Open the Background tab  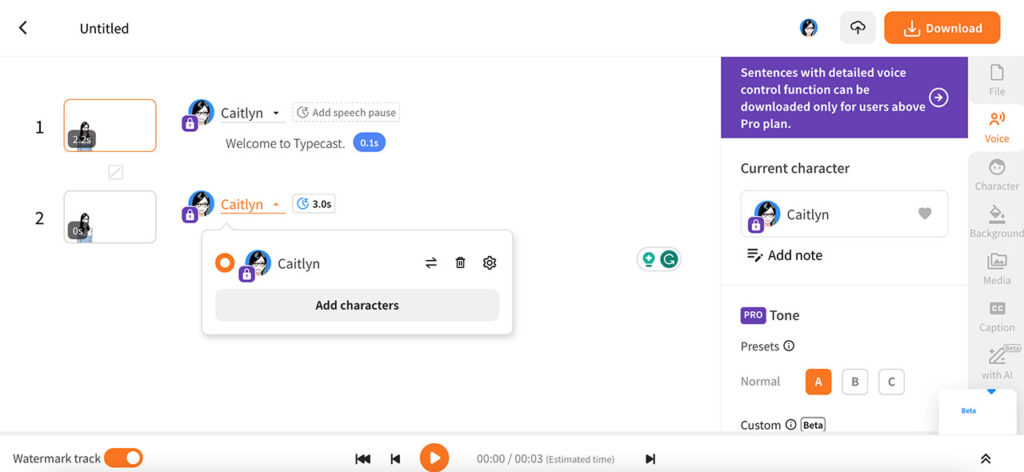(x=997, y=222)
